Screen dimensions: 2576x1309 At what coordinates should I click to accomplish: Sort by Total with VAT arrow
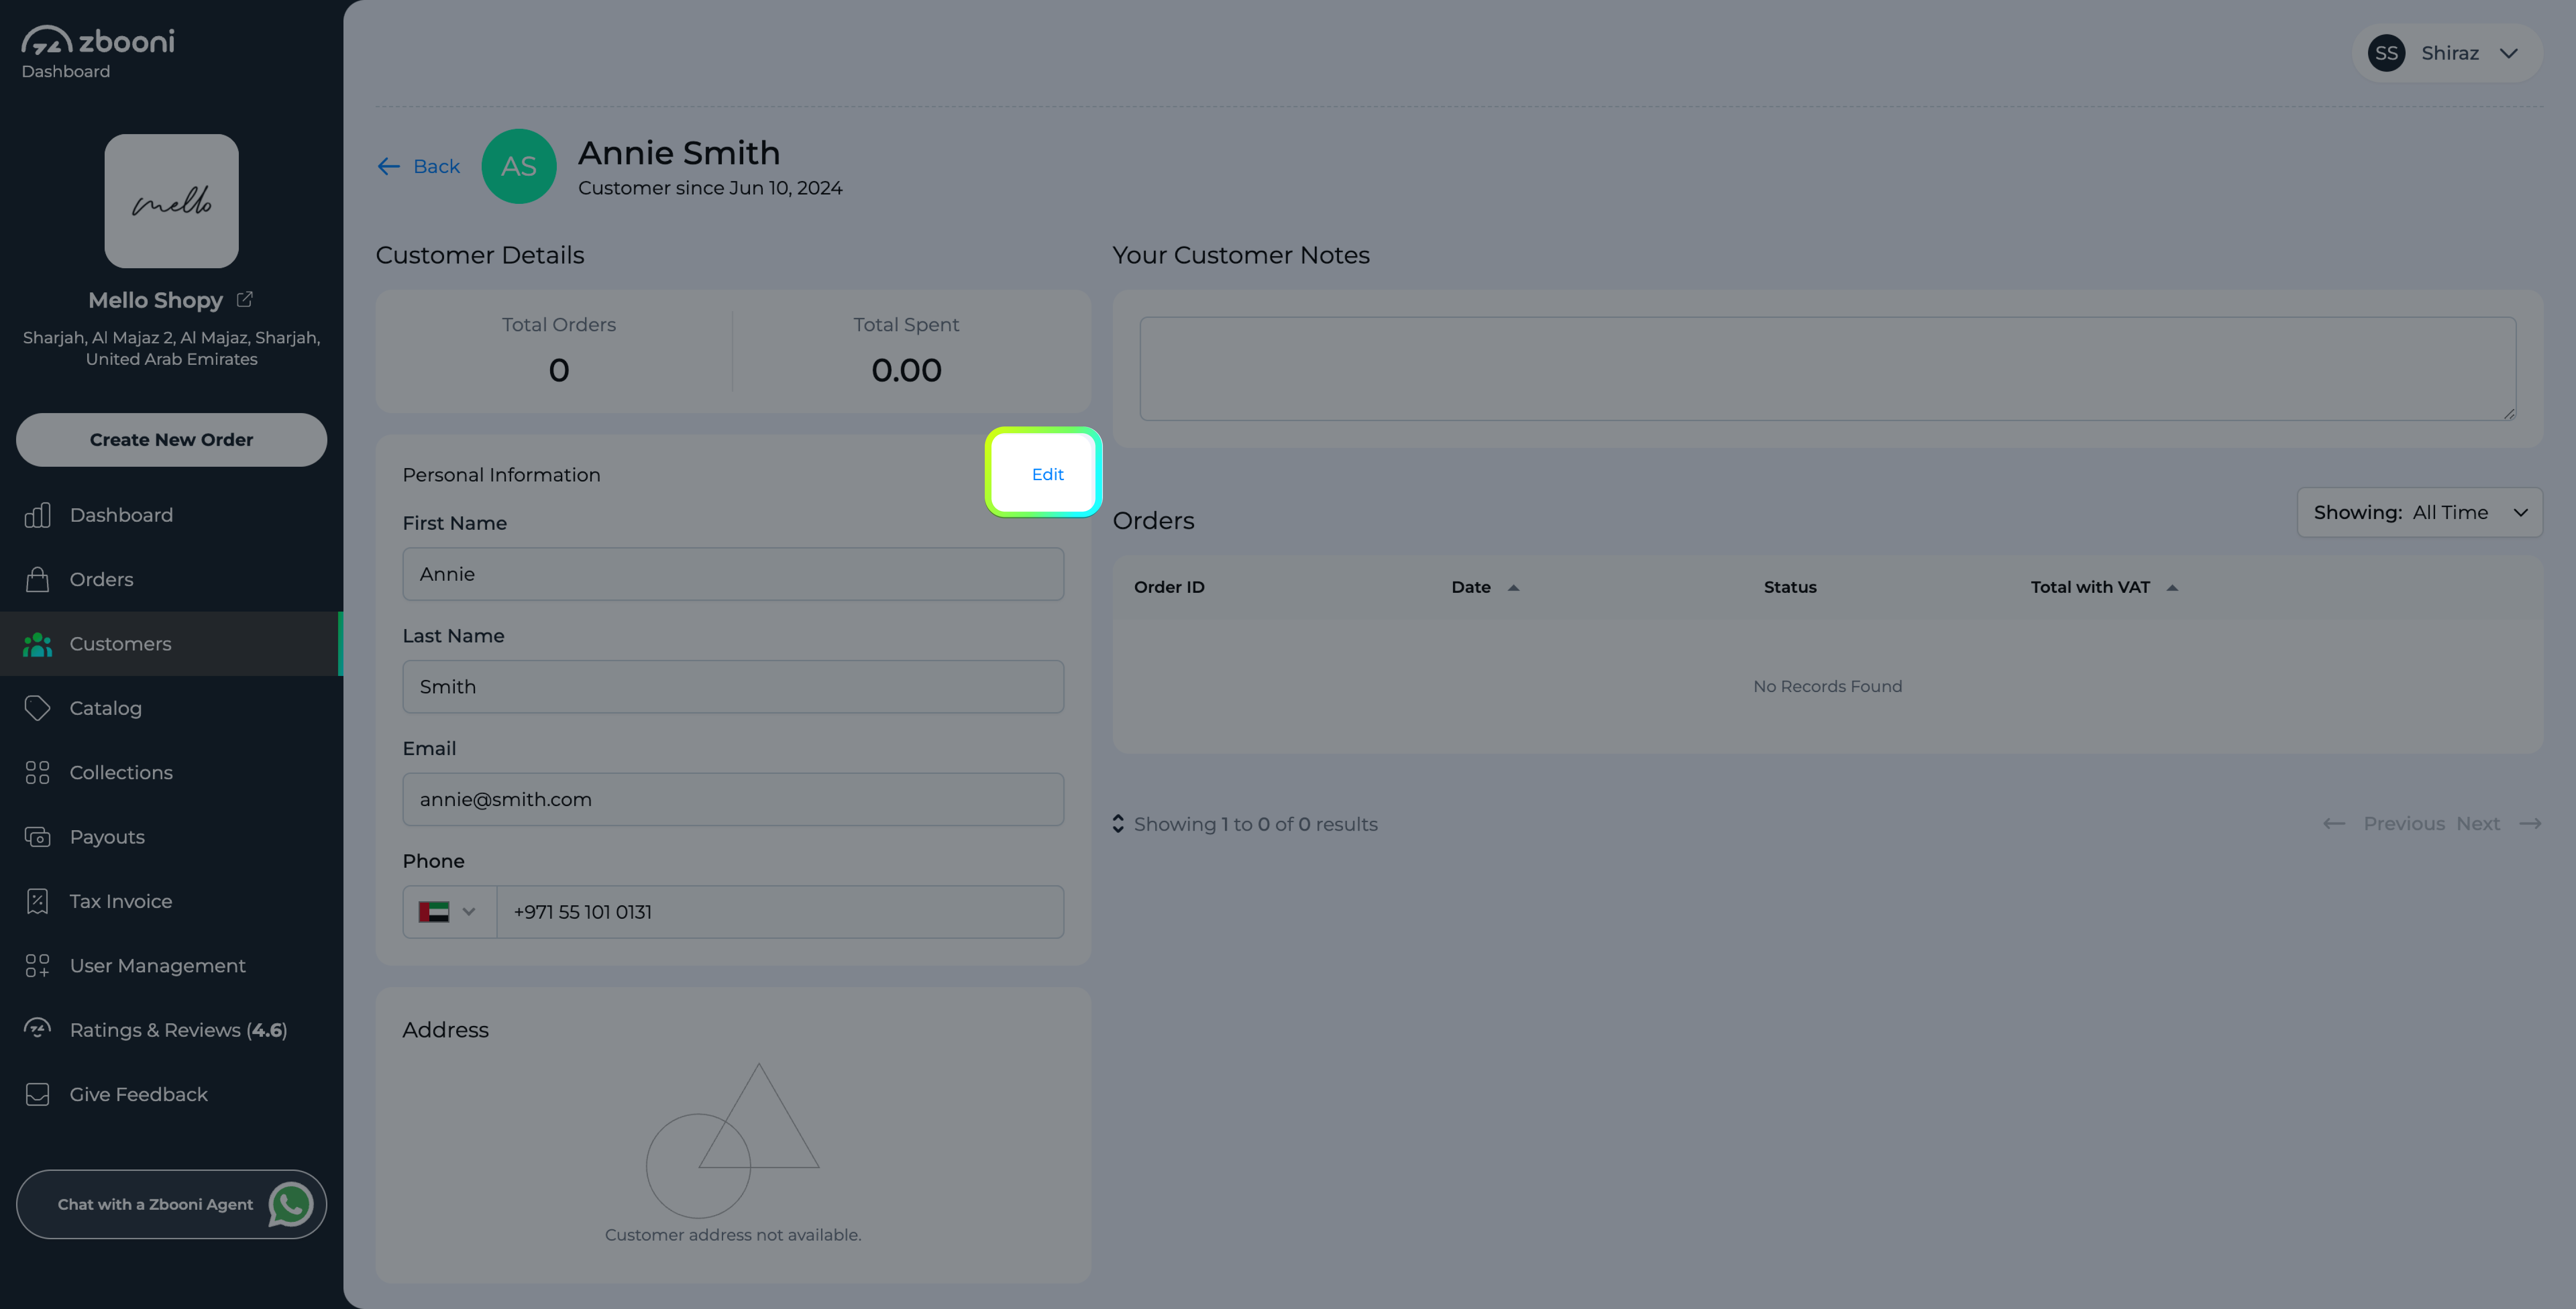(x=2172, y=588)
